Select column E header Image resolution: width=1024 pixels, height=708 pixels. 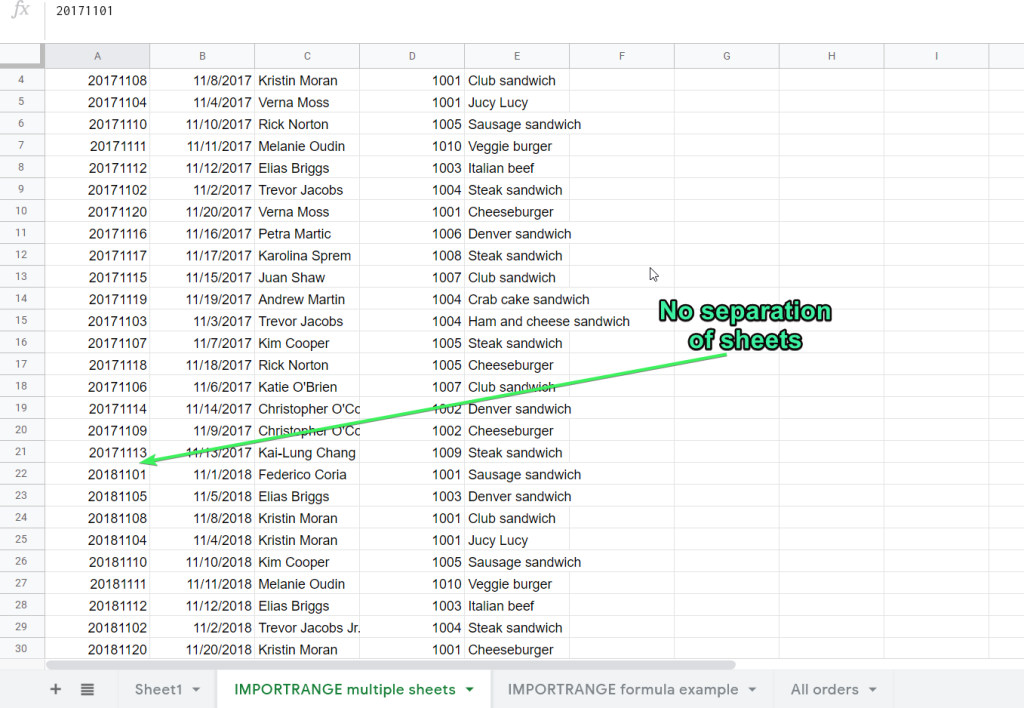(516, 56)
